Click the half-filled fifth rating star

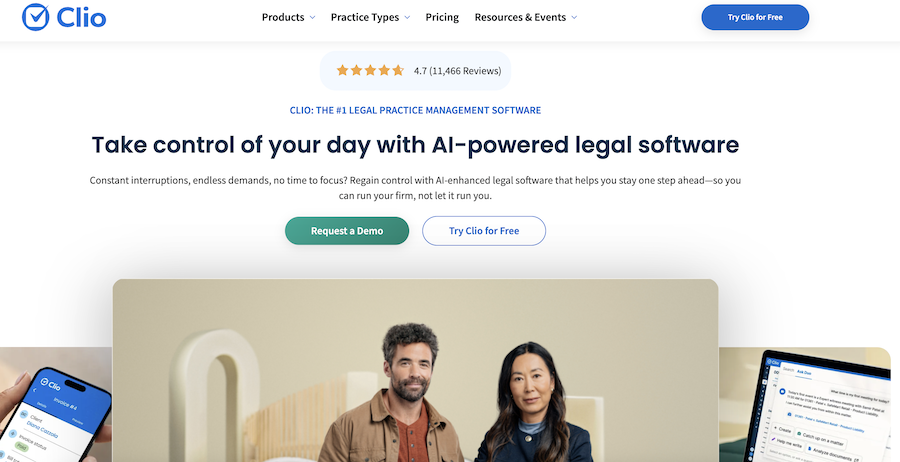[398, 71]
